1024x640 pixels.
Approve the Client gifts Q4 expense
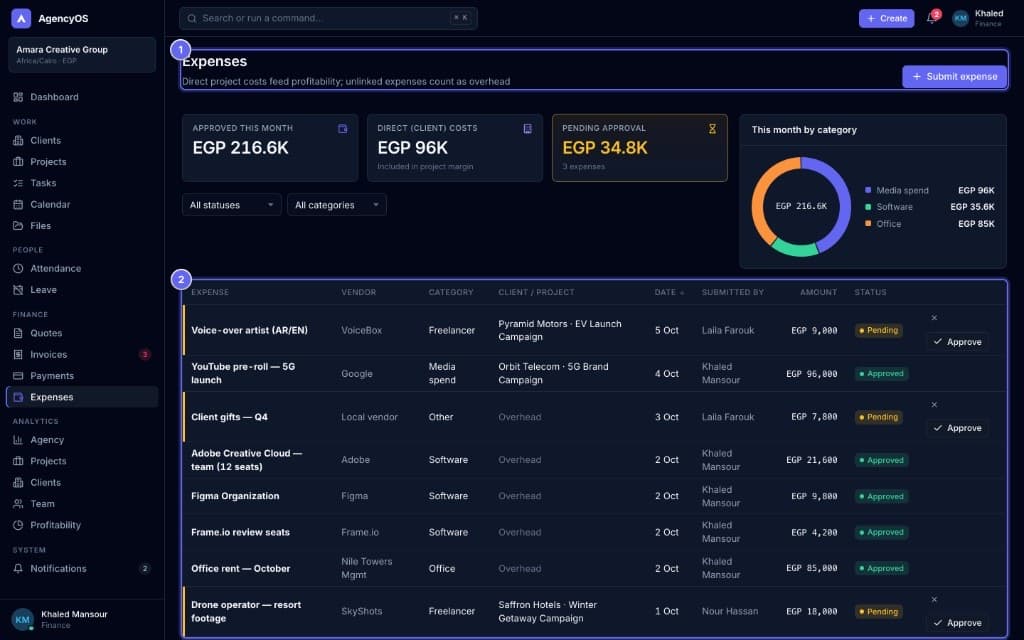(x=957, y=428)
